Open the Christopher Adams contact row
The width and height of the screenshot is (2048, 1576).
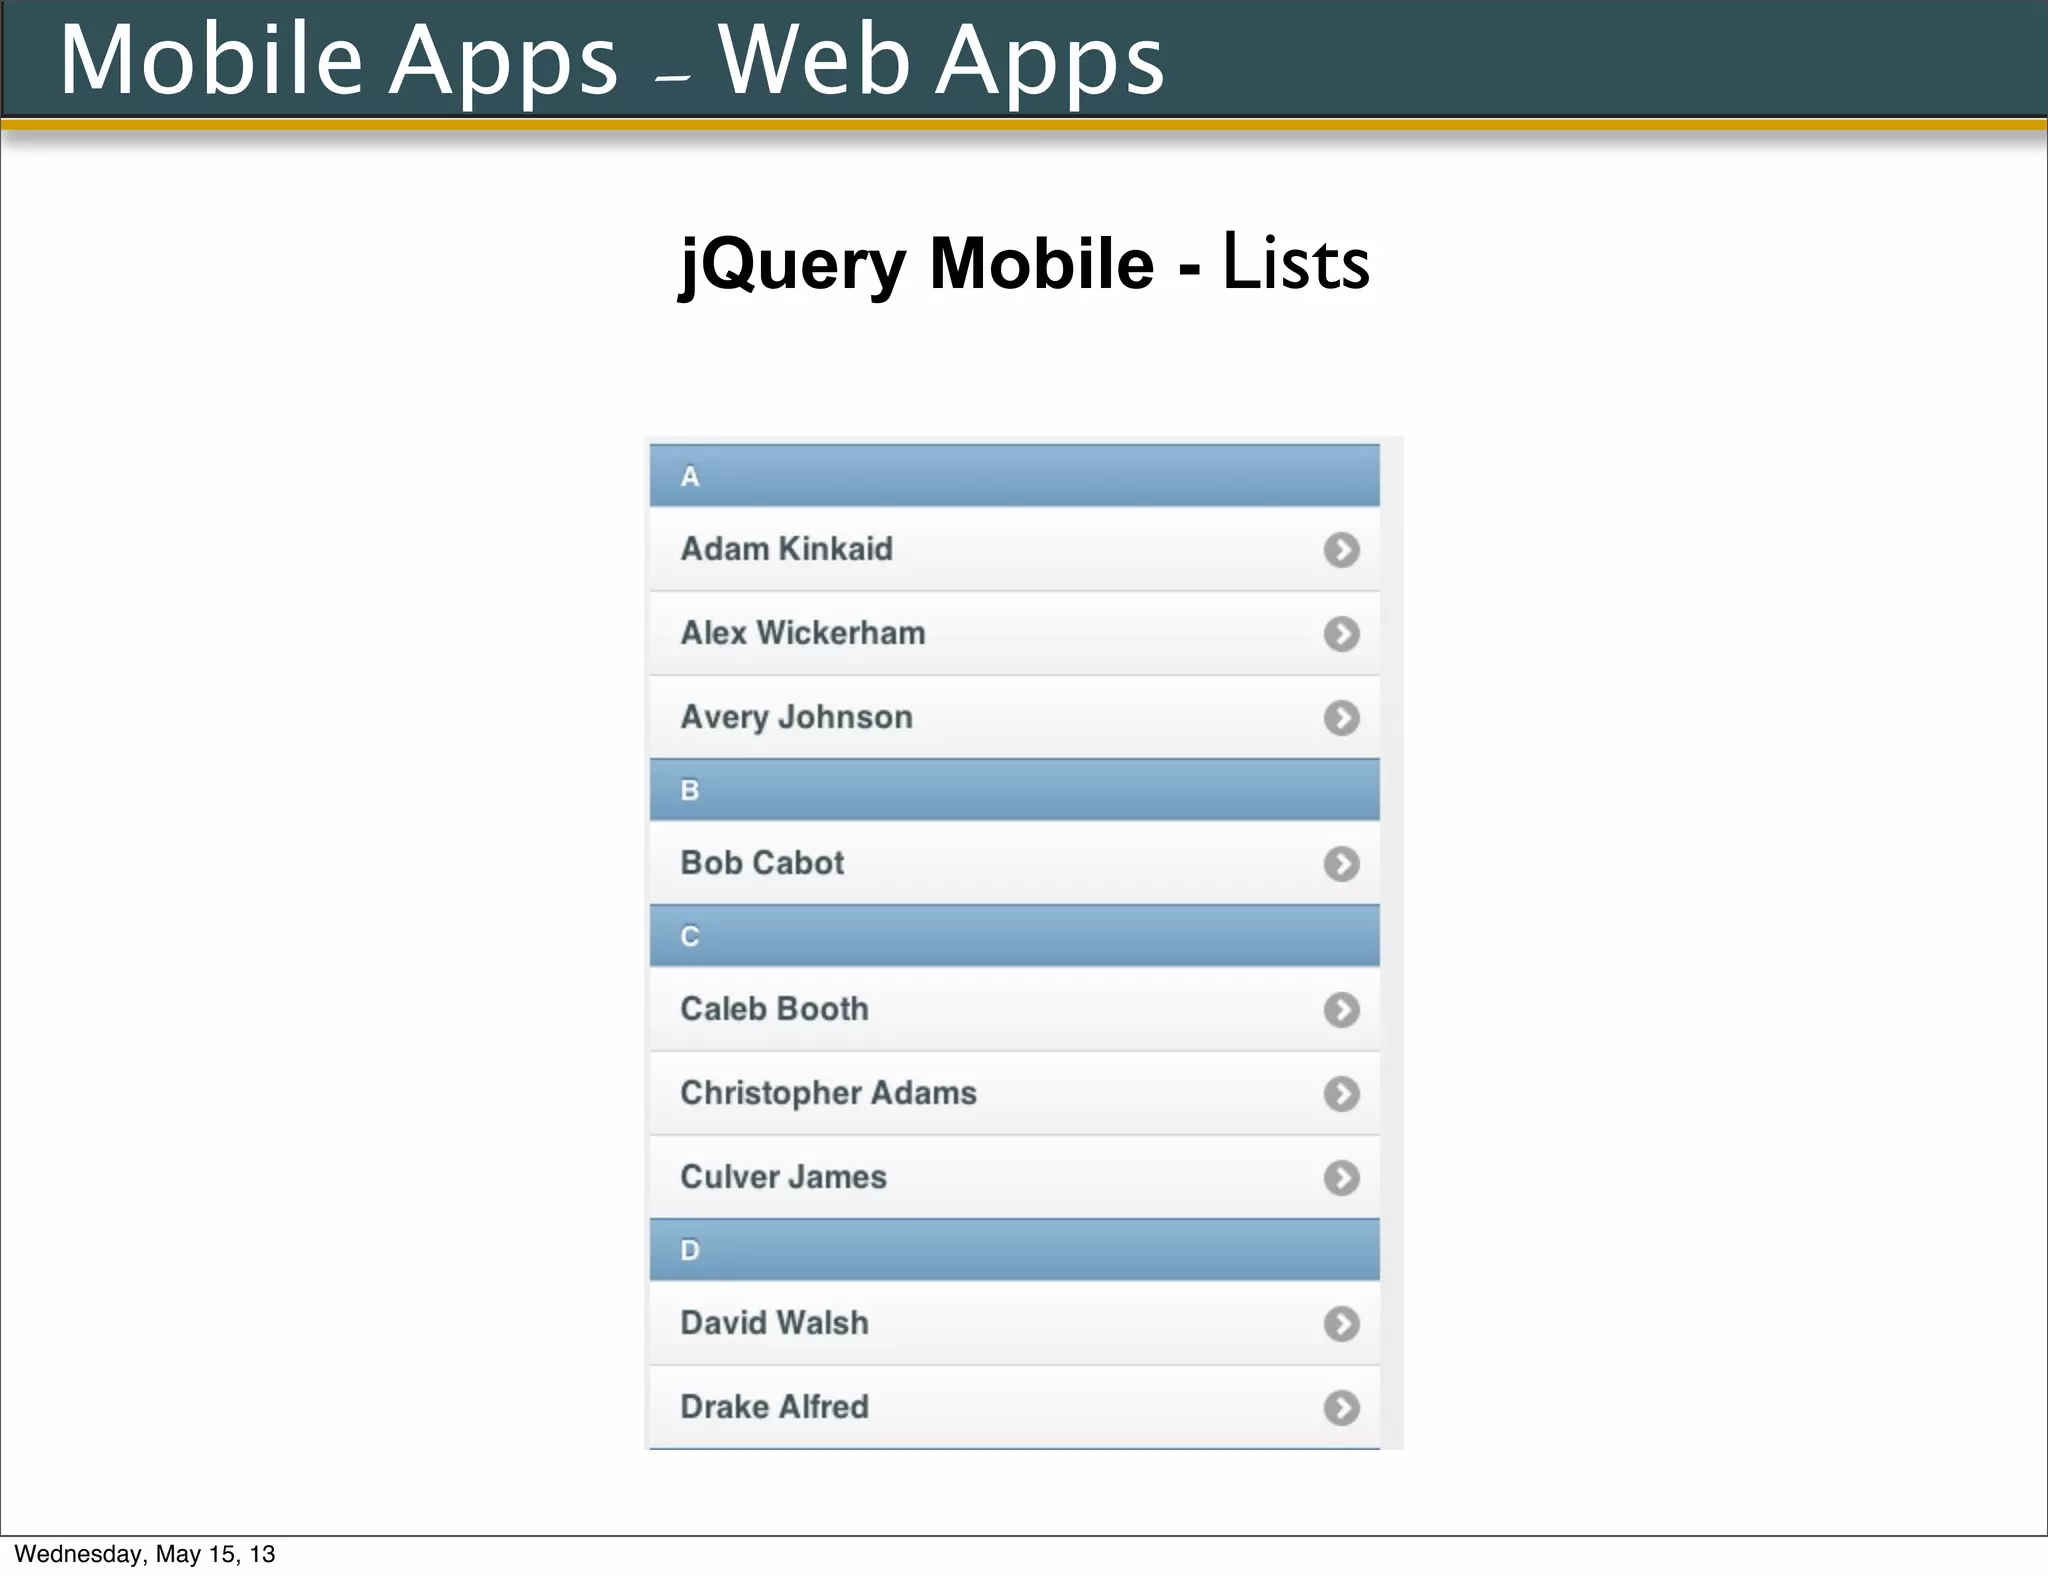point(828,1093)
